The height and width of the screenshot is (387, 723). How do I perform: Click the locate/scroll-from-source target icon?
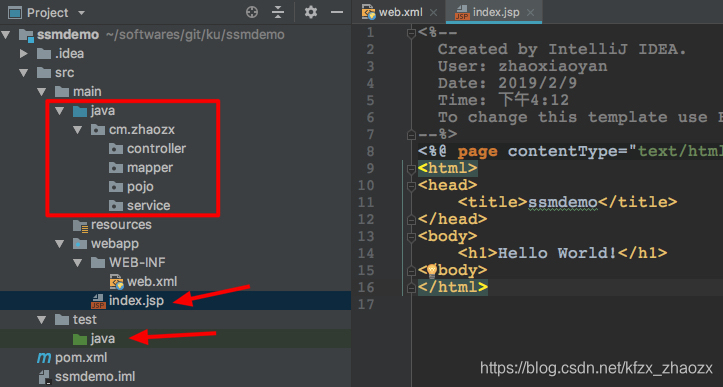(252, 12)
